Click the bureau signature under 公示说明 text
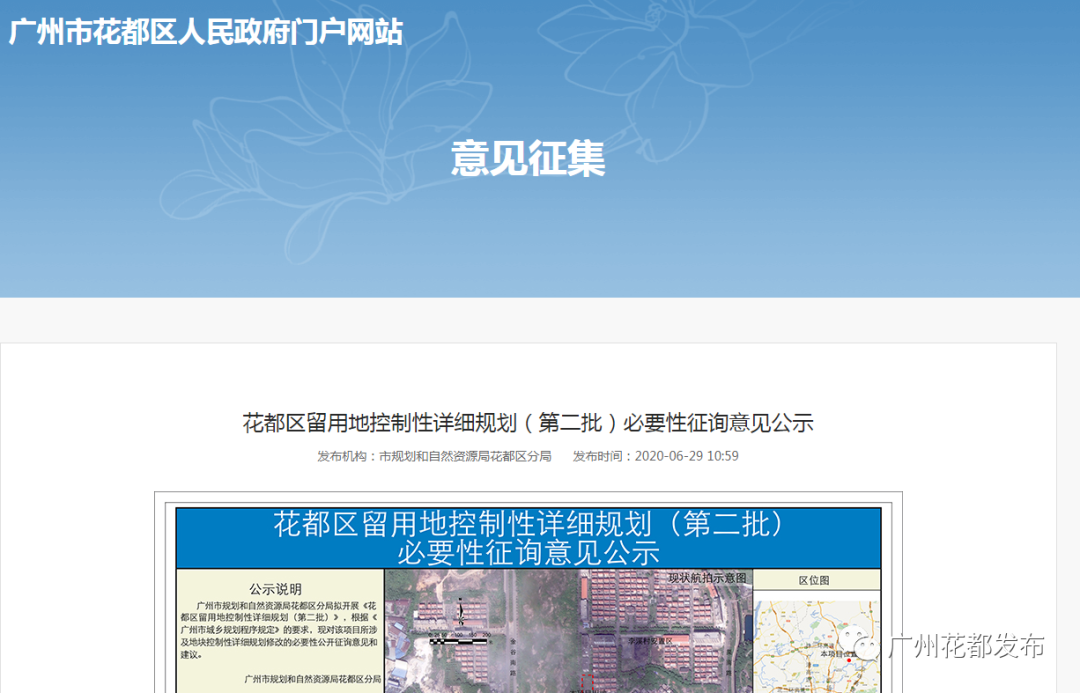Viewport: 1080px width, 693px height. point(312,679)
